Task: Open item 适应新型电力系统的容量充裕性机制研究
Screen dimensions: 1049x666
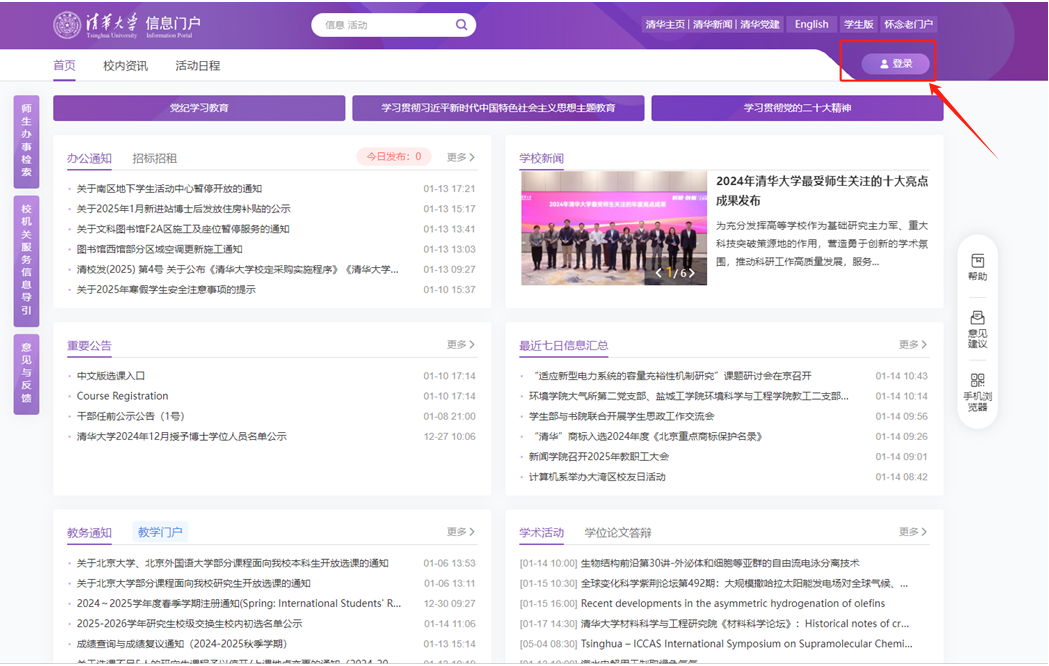Action: (670, 376)
